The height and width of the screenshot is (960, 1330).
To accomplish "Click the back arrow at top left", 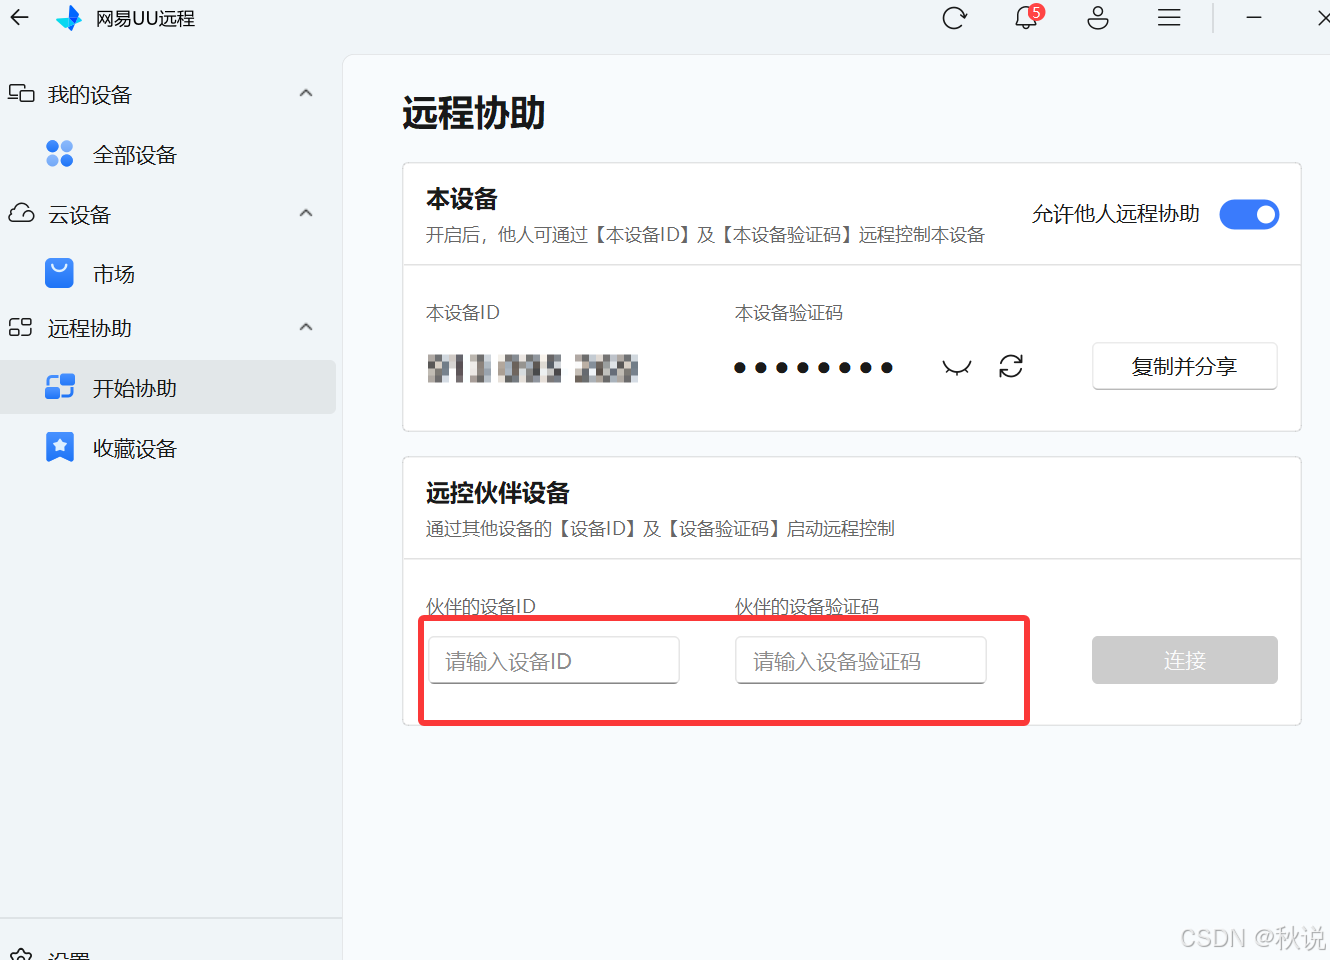I will pyautogui.click(x=20, y=17).
